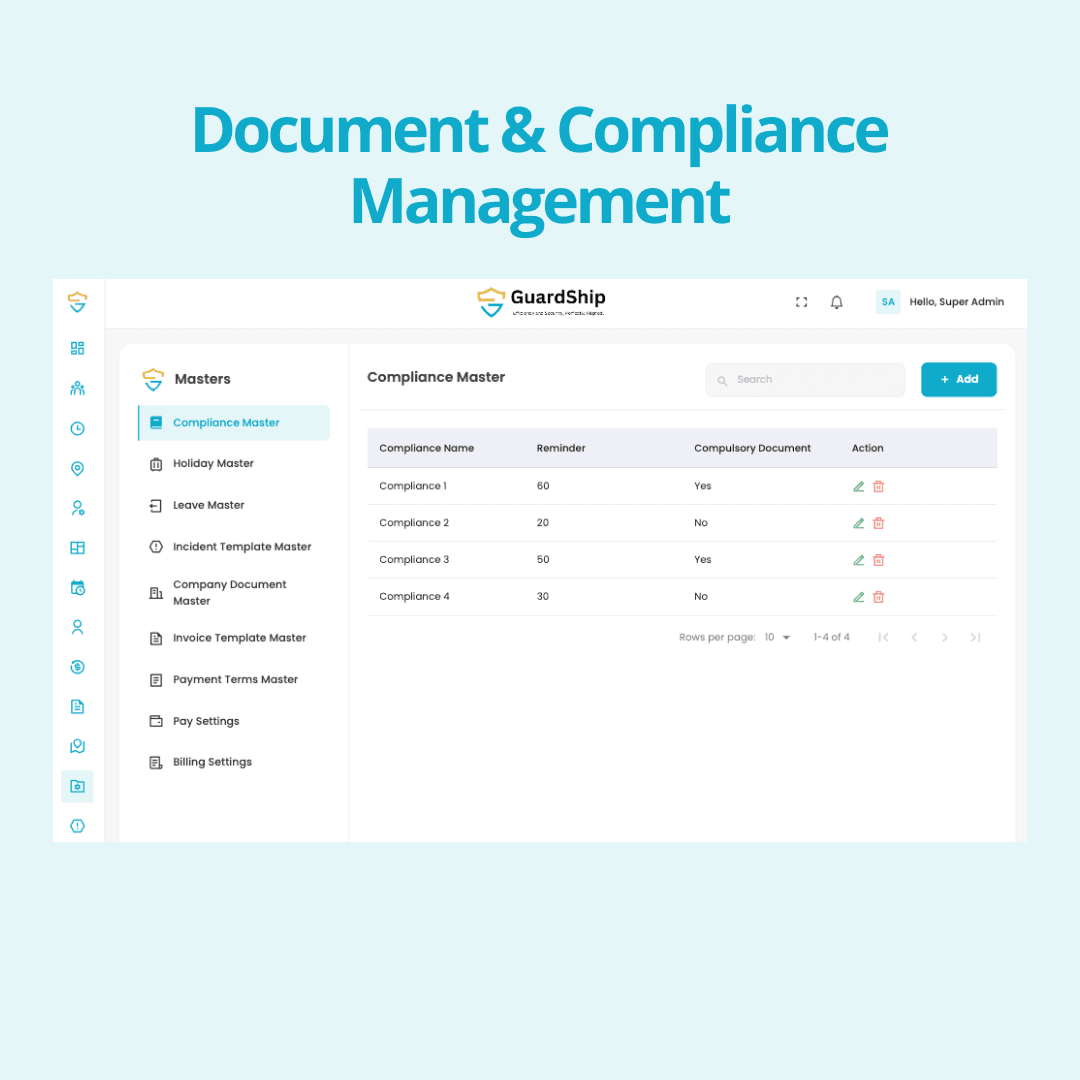This screenshot has width=1080, height=1080.
Task: Click the SA avatar badge
Action: (x=888, y=302)
